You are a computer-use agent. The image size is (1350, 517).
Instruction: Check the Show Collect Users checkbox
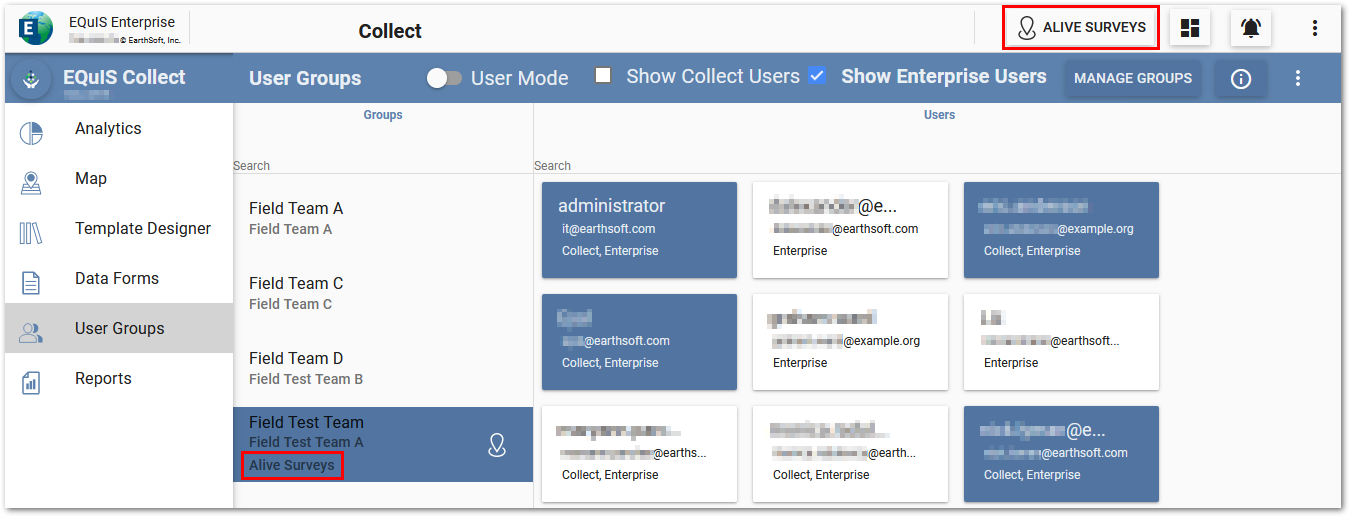coord(603,76)
